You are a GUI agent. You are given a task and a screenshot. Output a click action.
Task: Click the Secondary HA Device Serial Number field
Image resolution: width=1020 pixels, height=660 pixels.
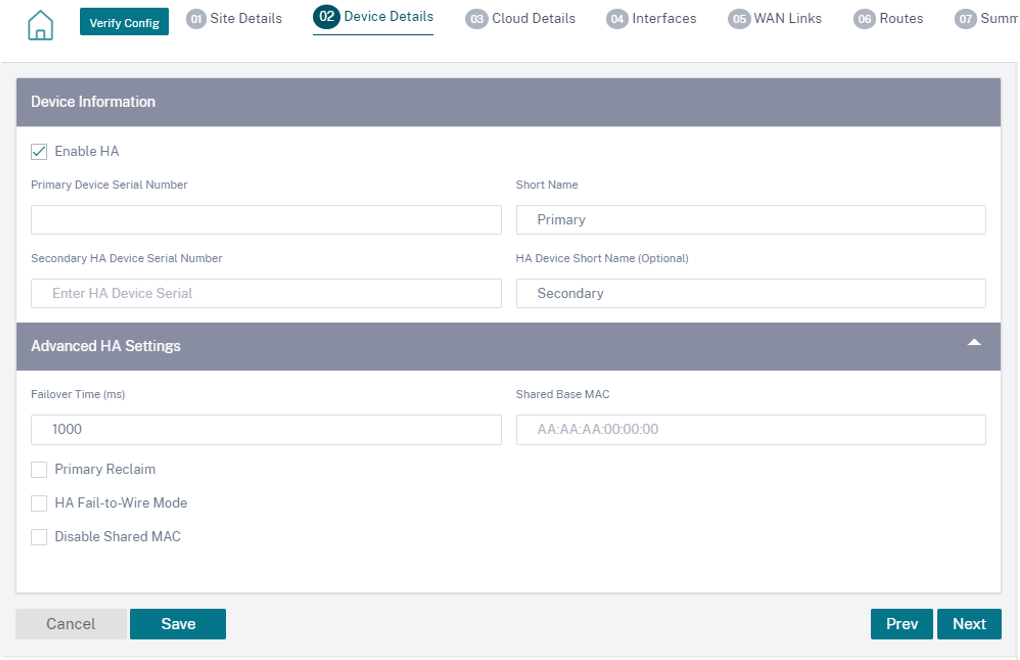266,293
